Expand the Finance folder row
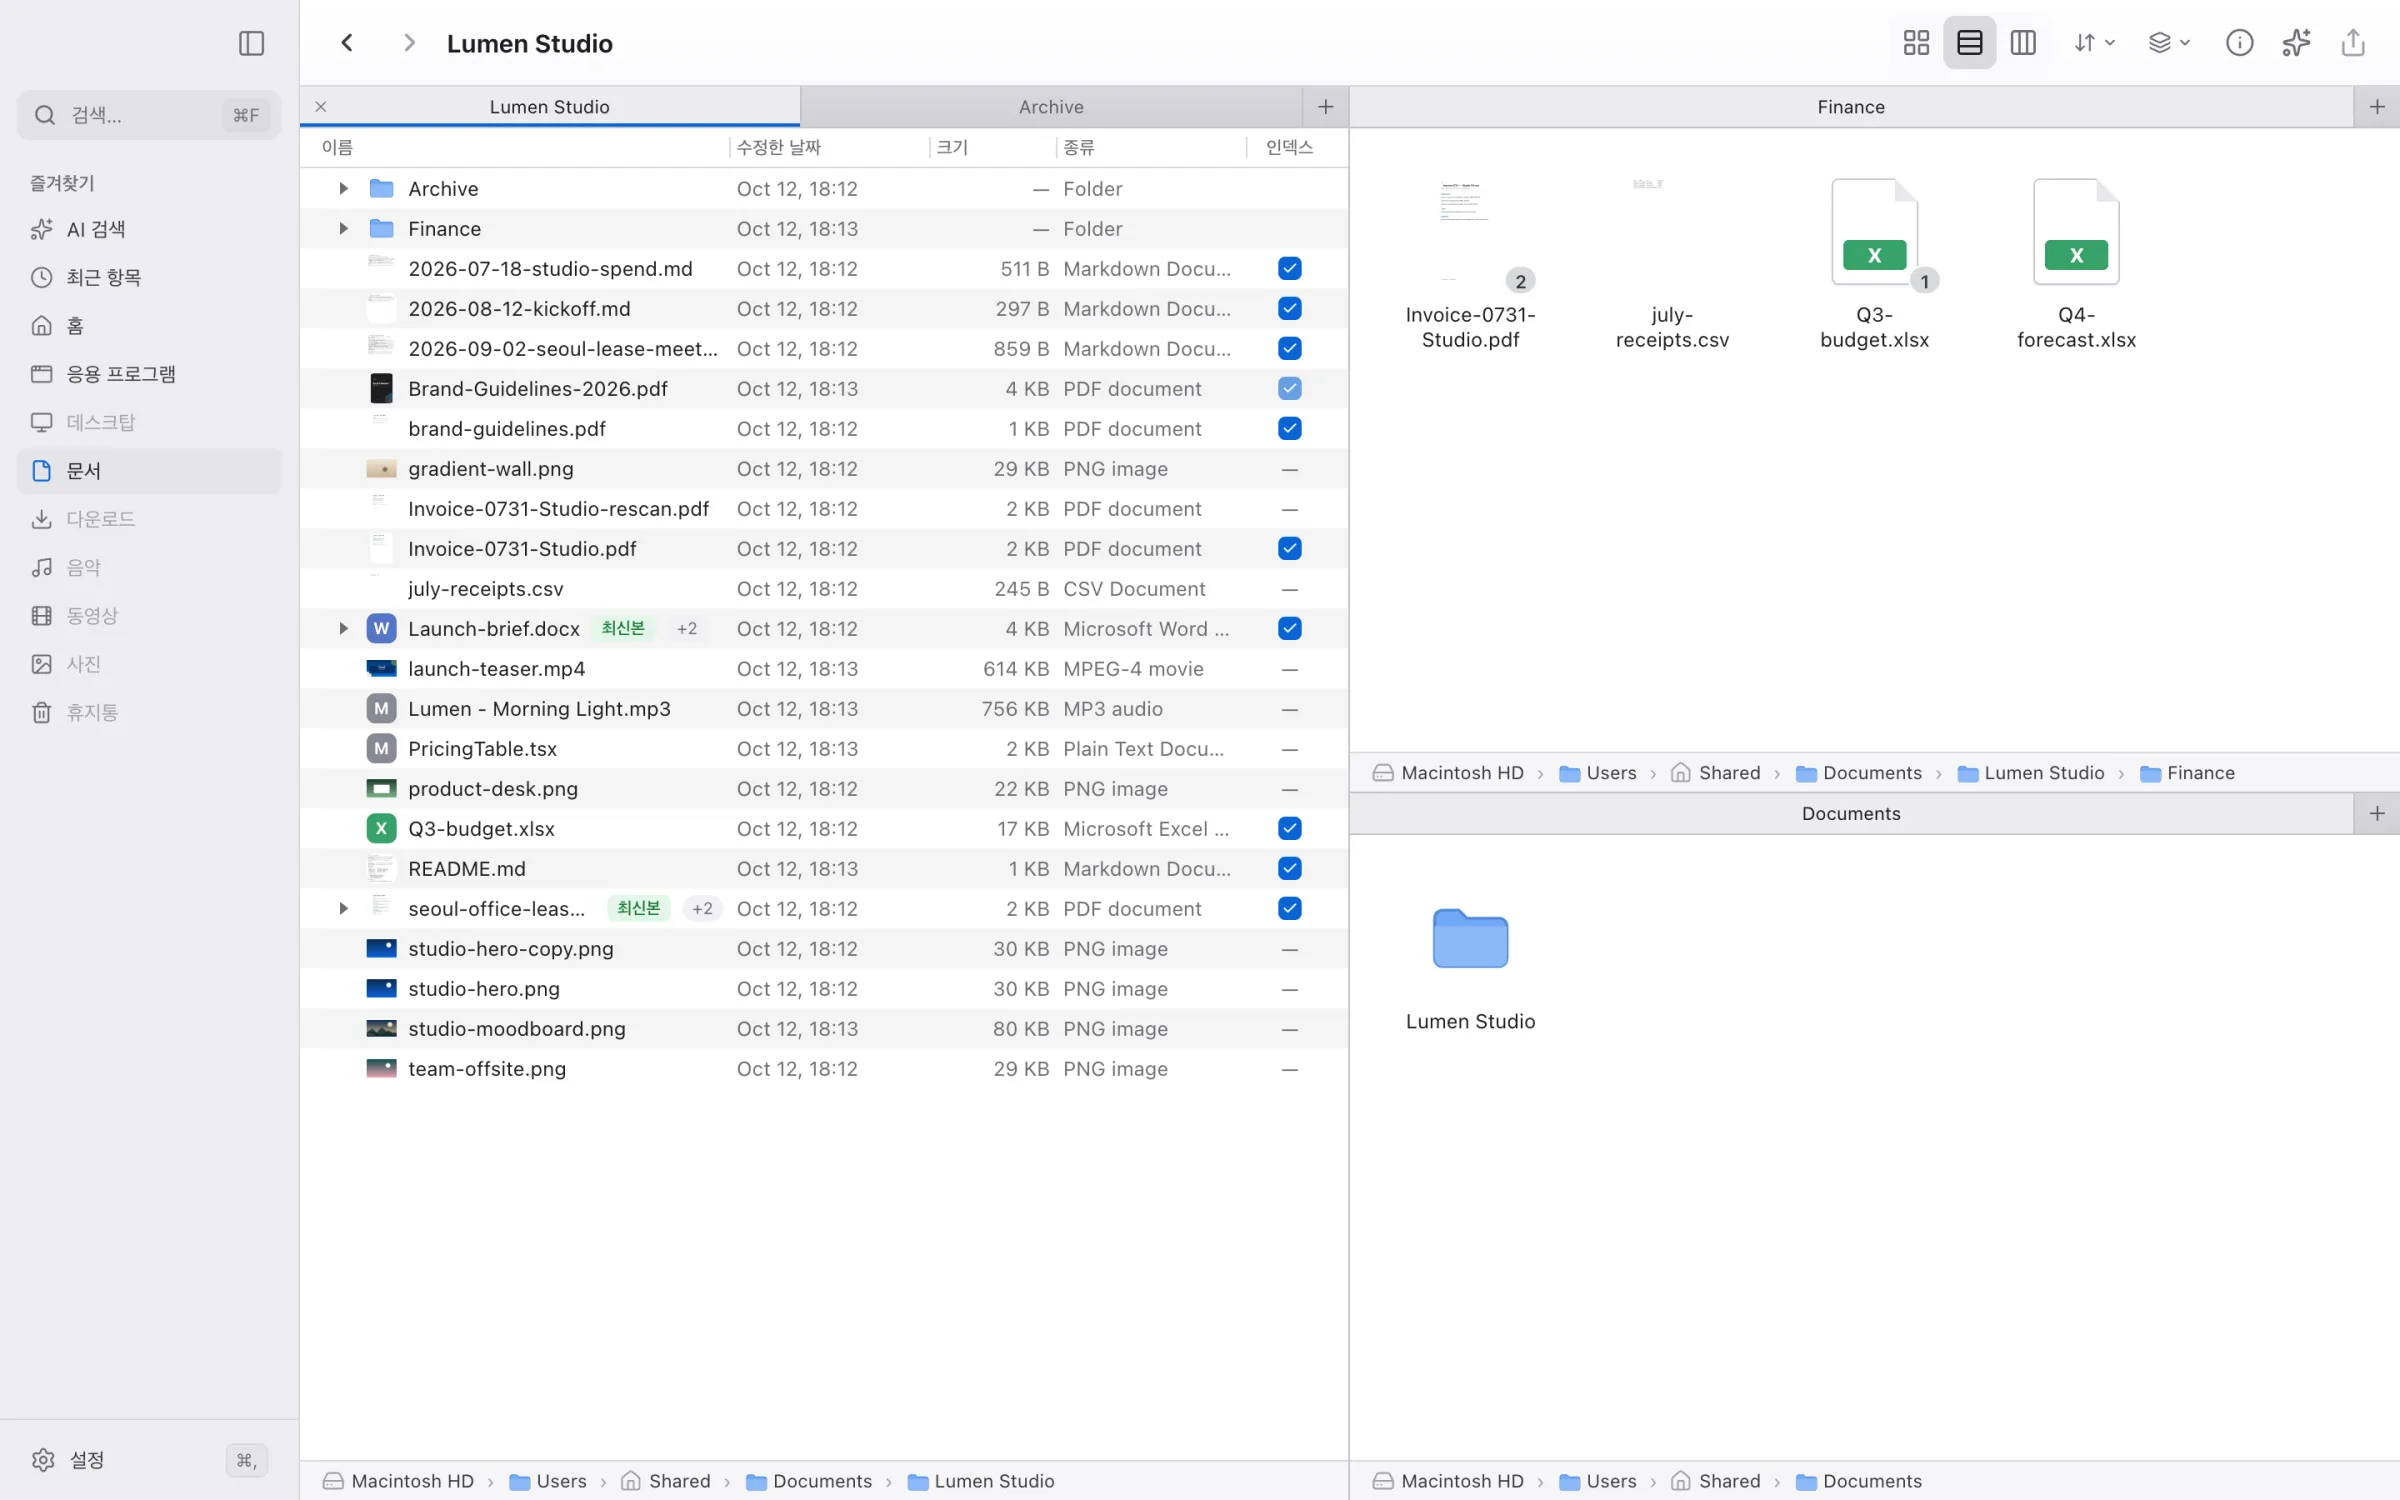This screenshot has width=2400, height=1500. 343,228
